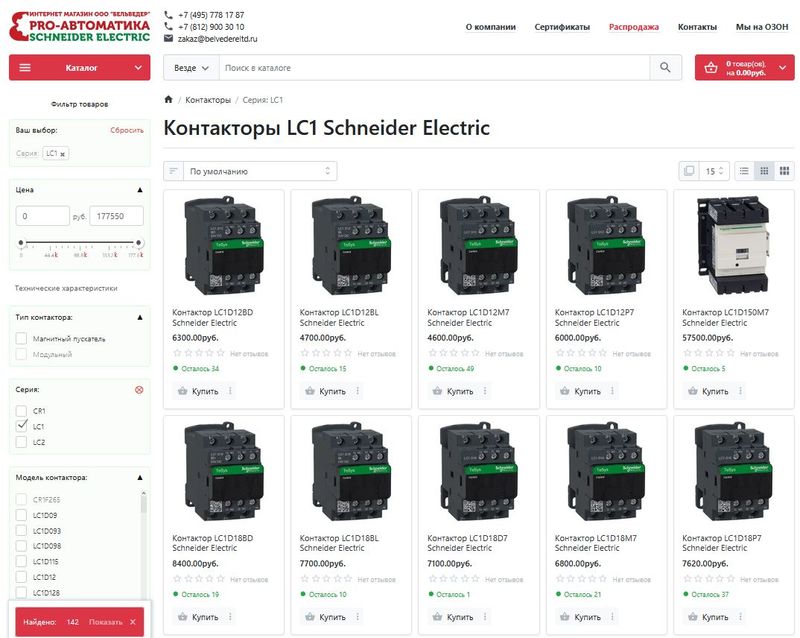Click the sort order icon beside По умолчанию
Viewport: 800px width, 638px height.
173,171
